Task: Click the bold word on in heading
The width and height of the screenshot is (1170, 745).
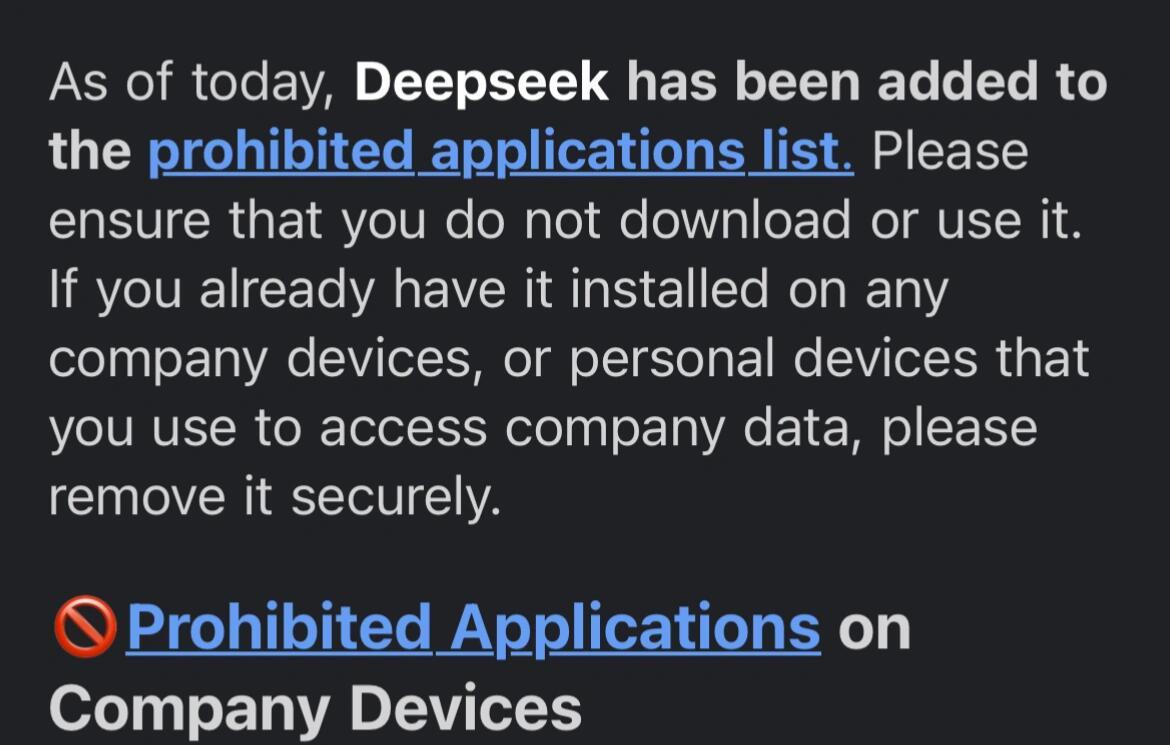Action: [875, 630]
